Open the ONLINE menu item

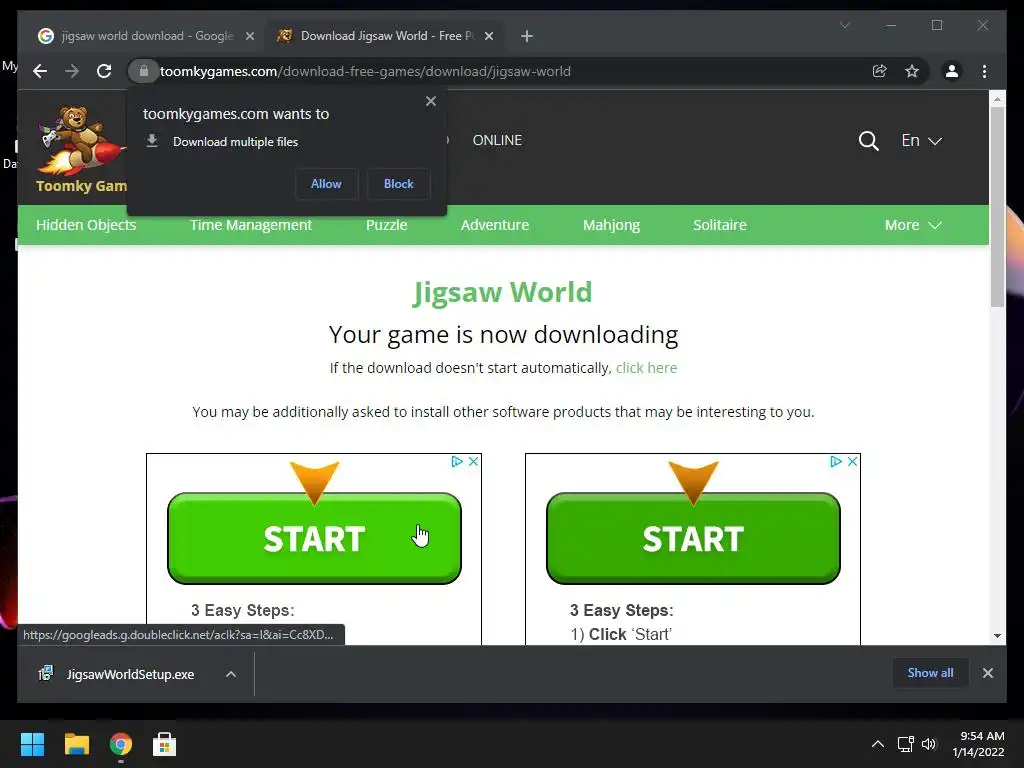click(497, 140)
